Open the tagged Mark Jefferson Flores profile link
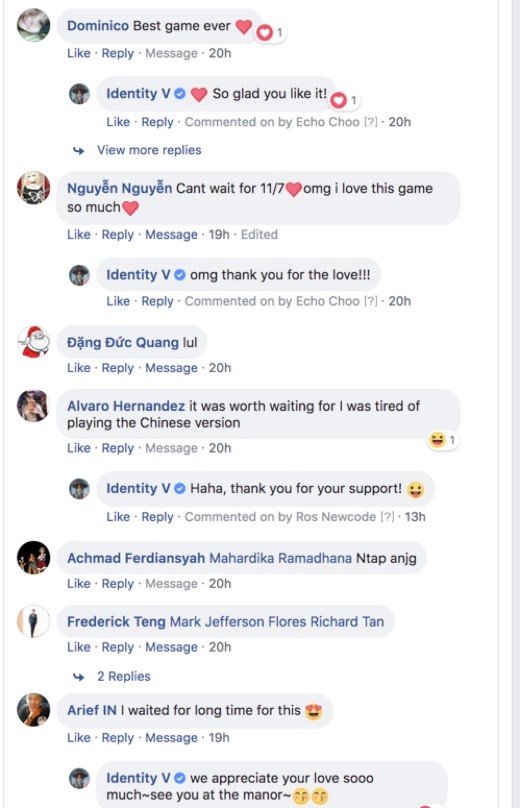Image resolution: width=520 pixels, height=808 pixels. [x=238, y=621]
